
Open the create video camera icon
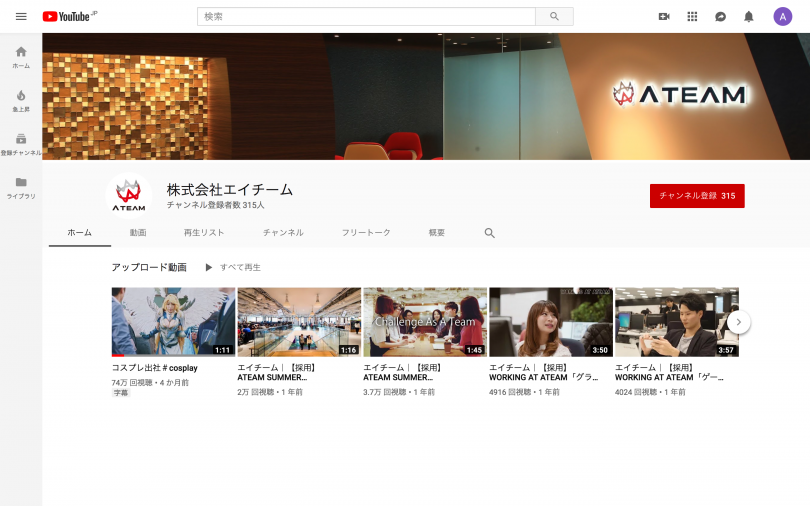point(664,17)
